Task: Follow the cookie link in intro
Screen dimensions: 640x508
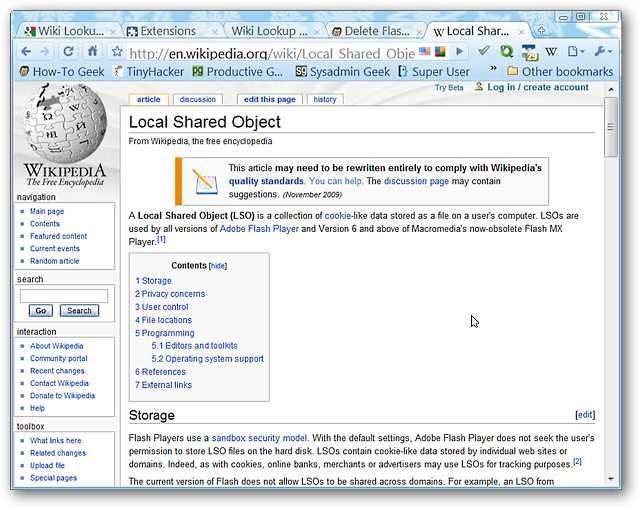Action: click(338, 216)
